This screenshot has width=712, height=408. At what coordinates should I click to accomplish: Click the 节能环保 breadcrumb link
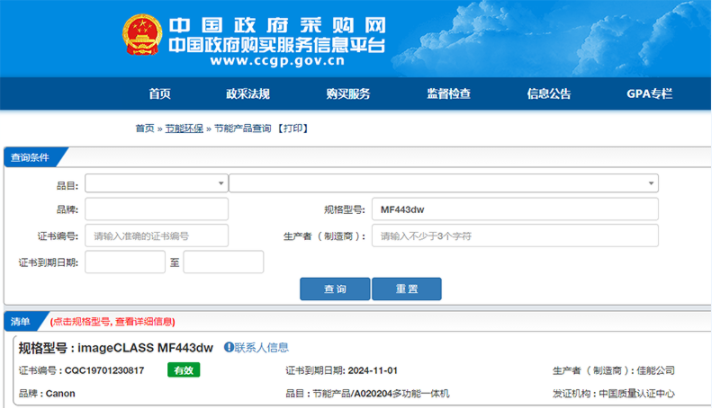(x=184, y=129)
